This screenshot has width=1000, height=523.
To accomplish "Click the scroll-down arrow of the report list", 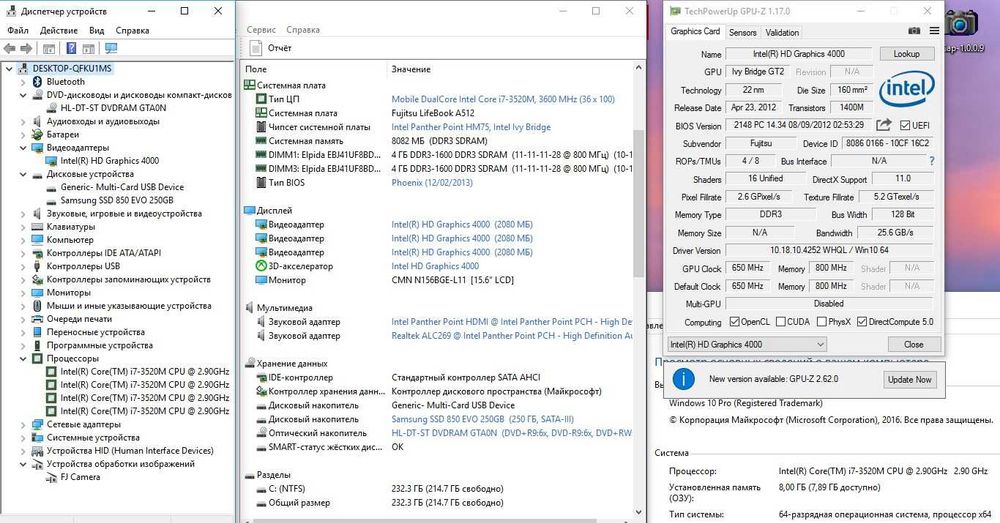I will [639, 512].
